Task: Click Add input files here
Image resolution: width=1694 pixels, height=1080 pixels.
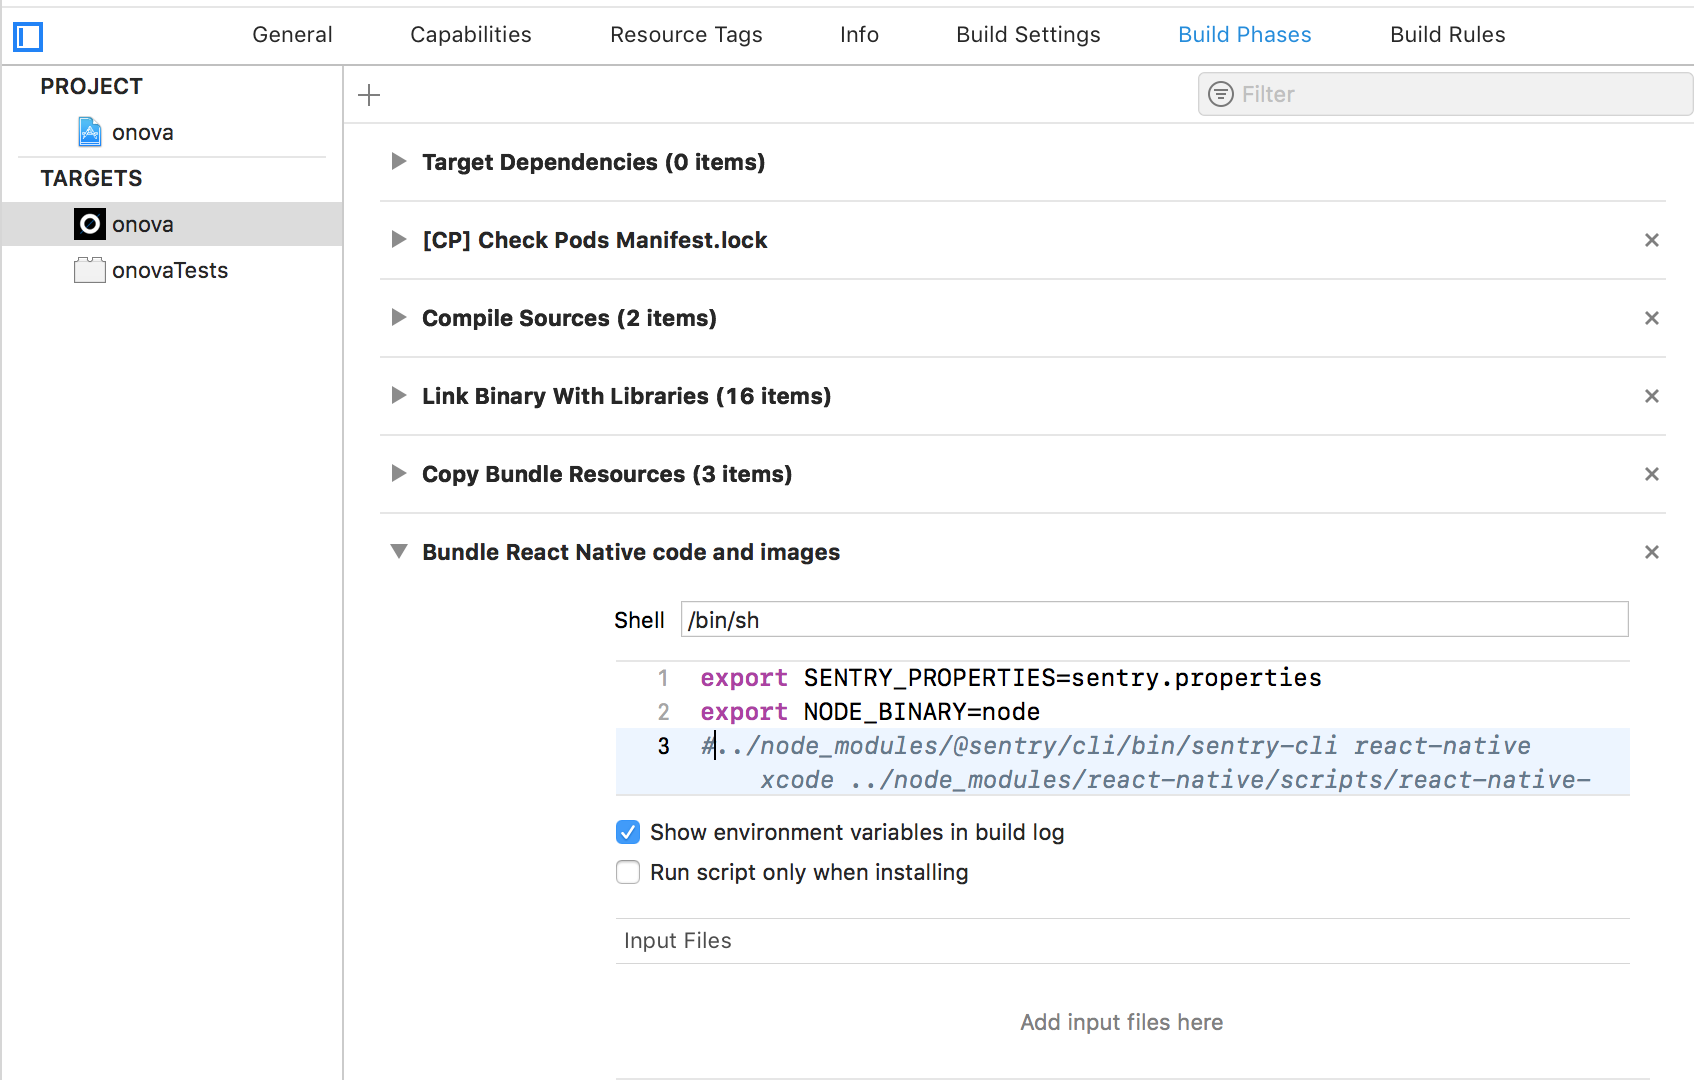Action: coord(1121,1022)
